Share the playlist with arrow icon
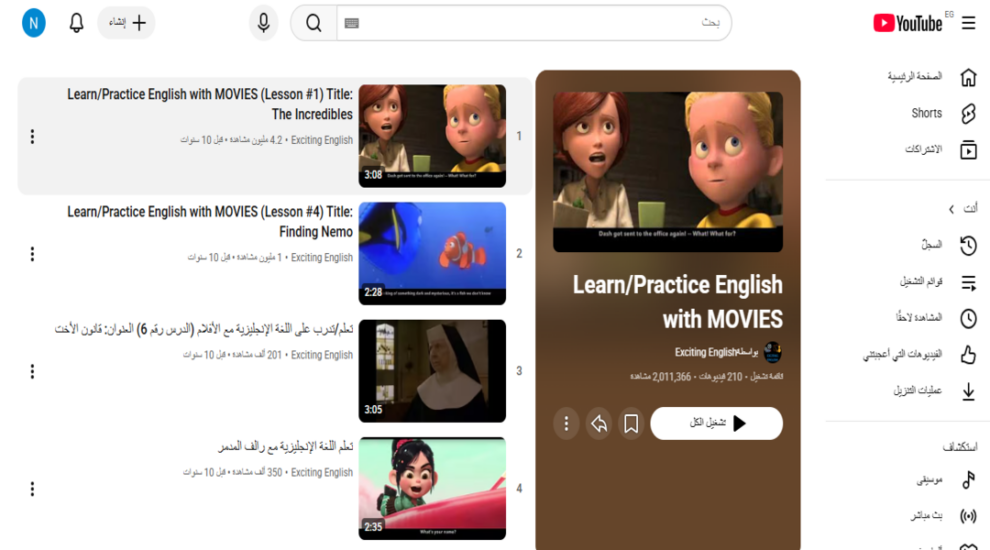This screenshot has height=550, width=990. (x=599, y=423)
